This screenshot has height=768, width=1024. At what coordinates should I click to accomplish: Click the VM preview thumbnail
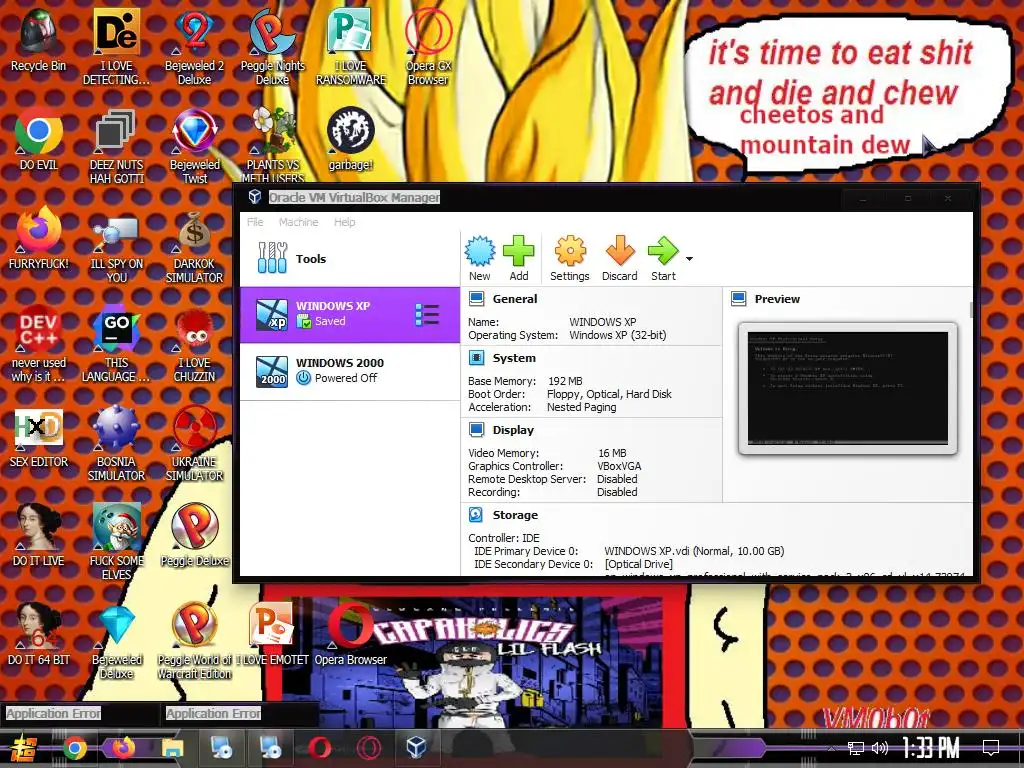(848, 388)
